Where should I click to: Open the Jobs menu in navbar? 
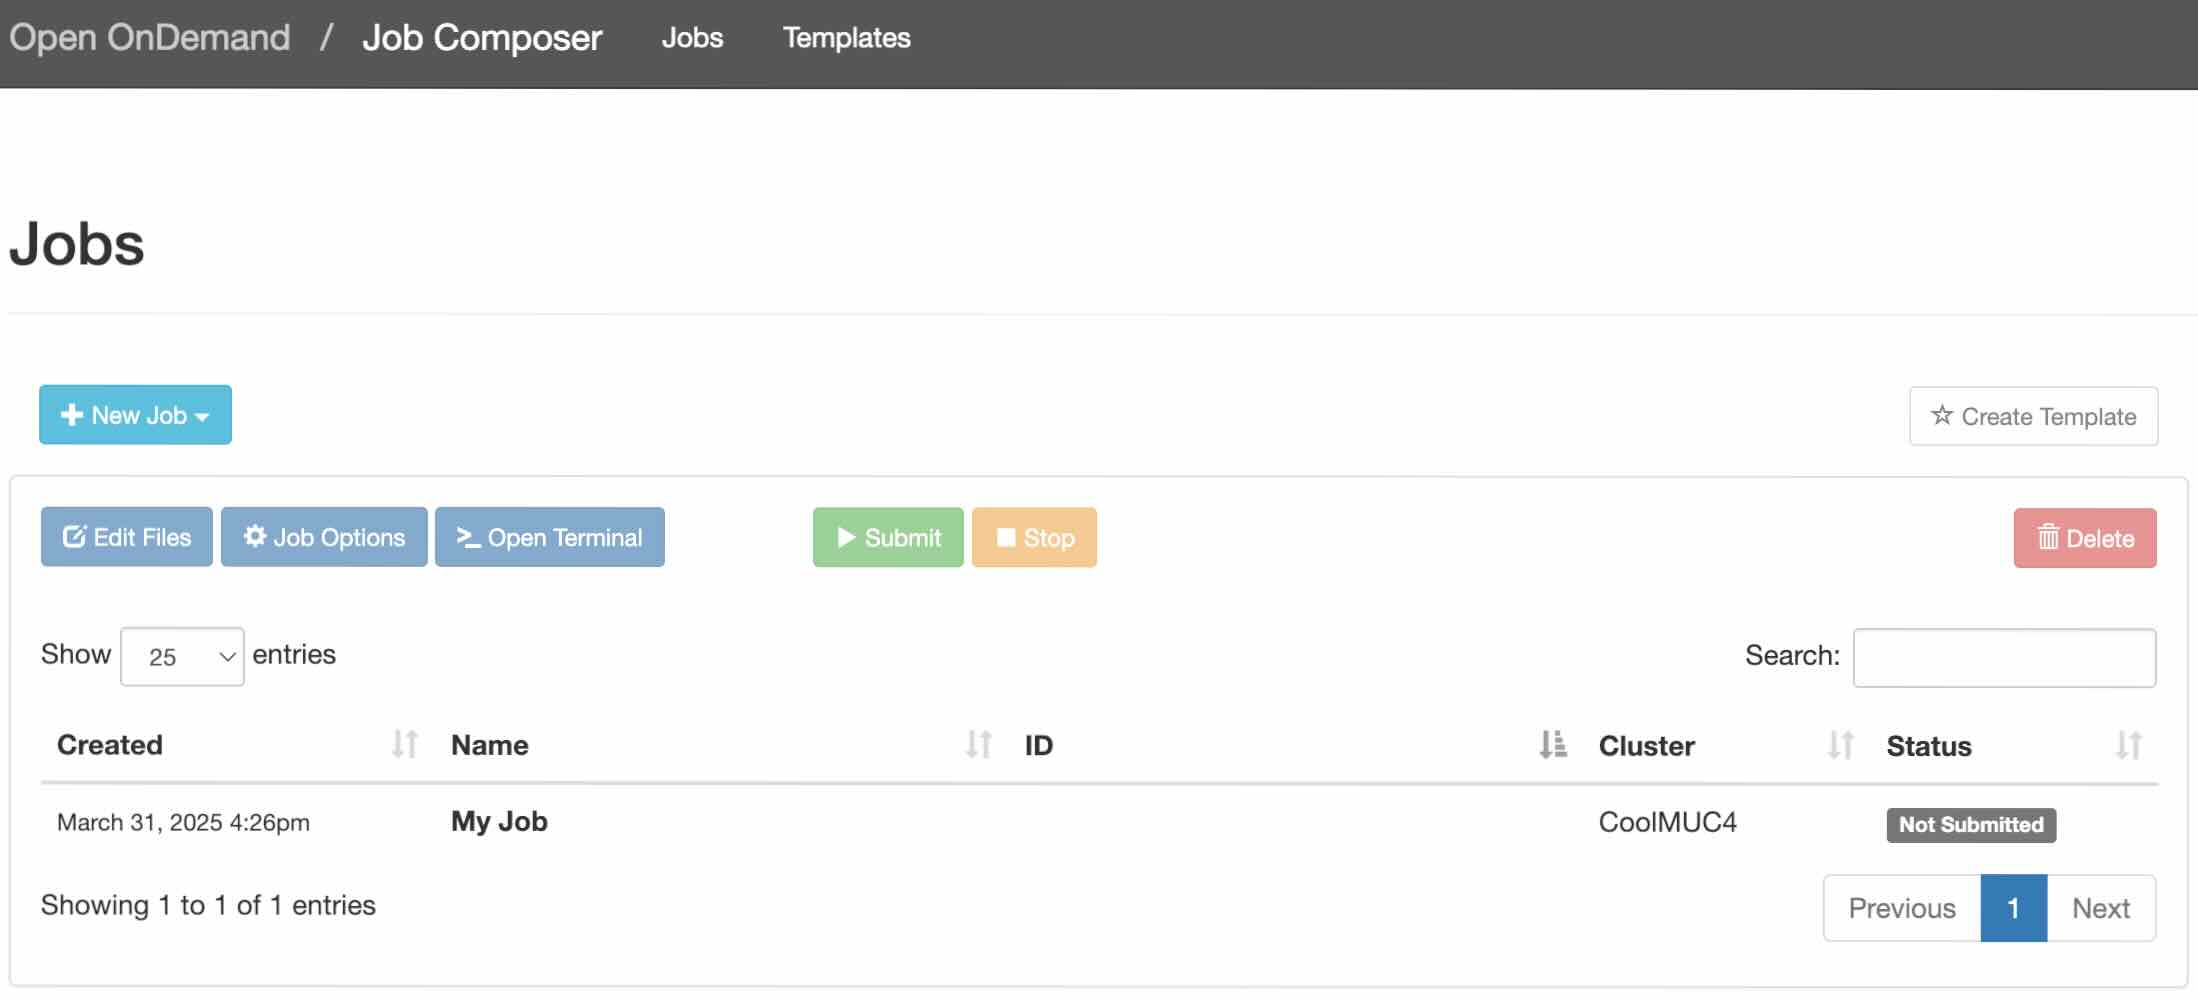click(x=692, y=38)
